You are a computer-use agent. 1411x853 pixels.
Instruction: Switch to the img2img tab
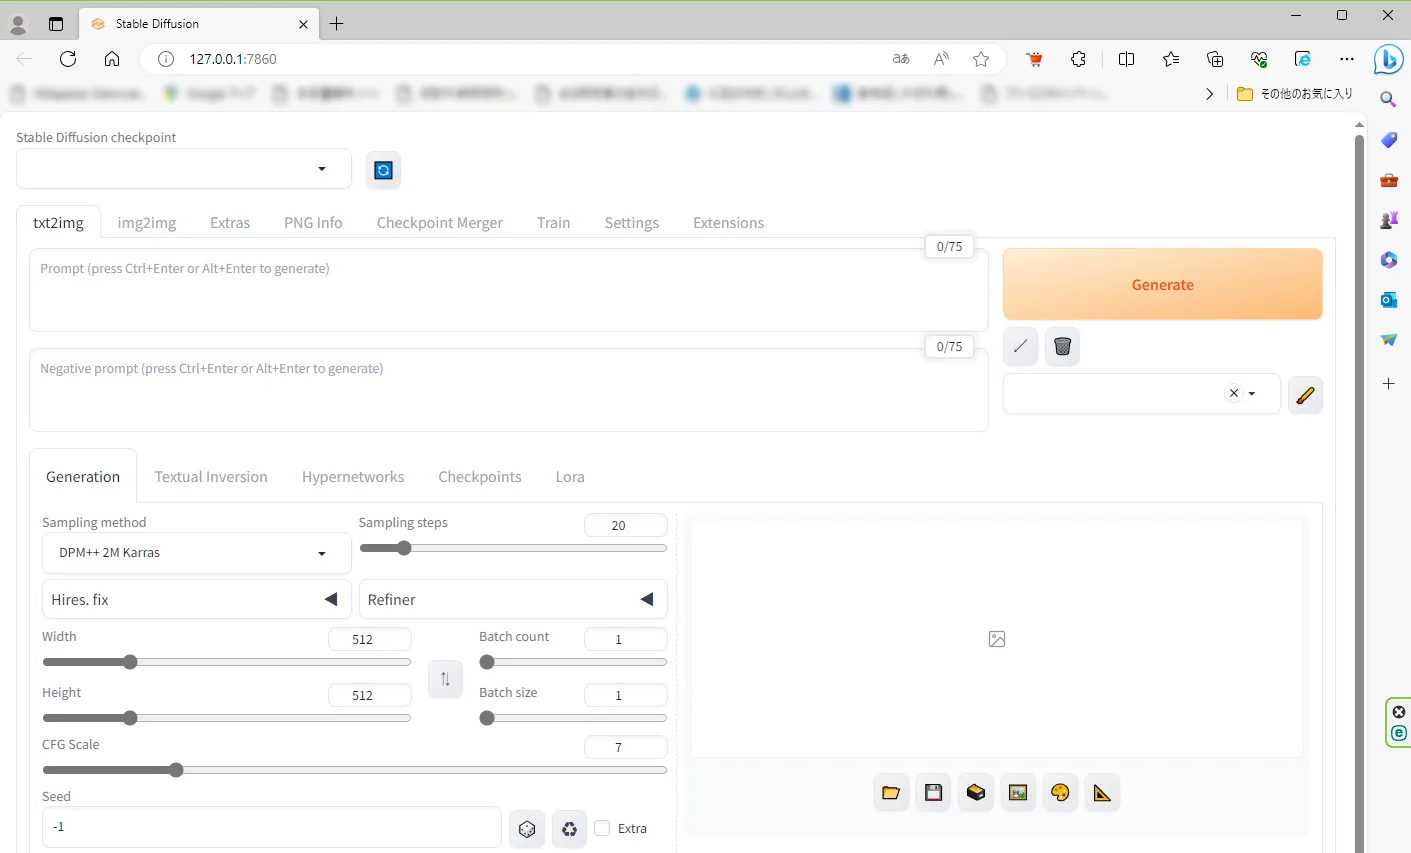(x=147, y=223)
